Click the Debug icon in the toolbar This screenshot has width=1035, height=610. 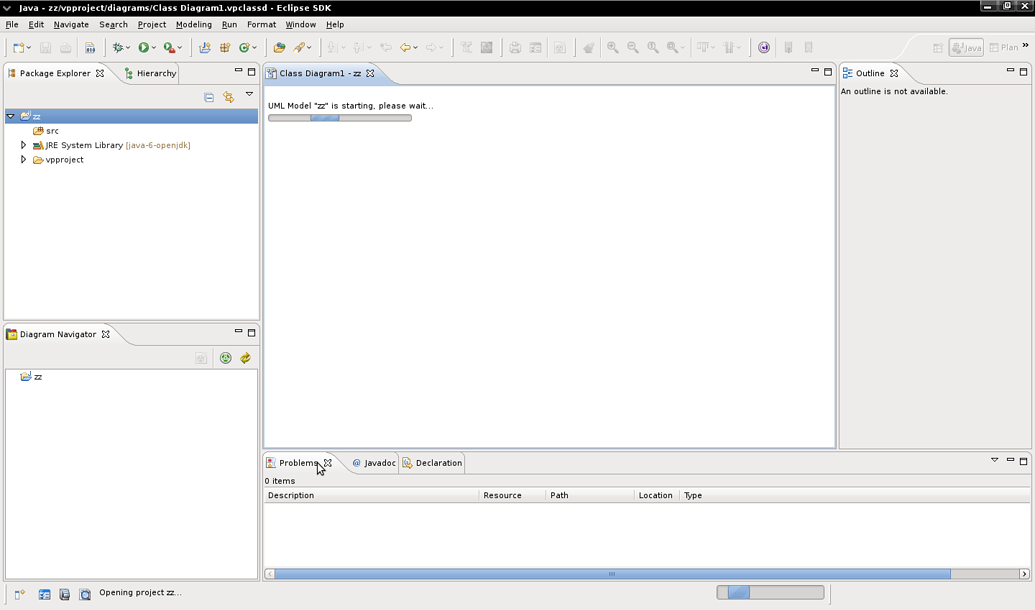(x=120, y=47)
